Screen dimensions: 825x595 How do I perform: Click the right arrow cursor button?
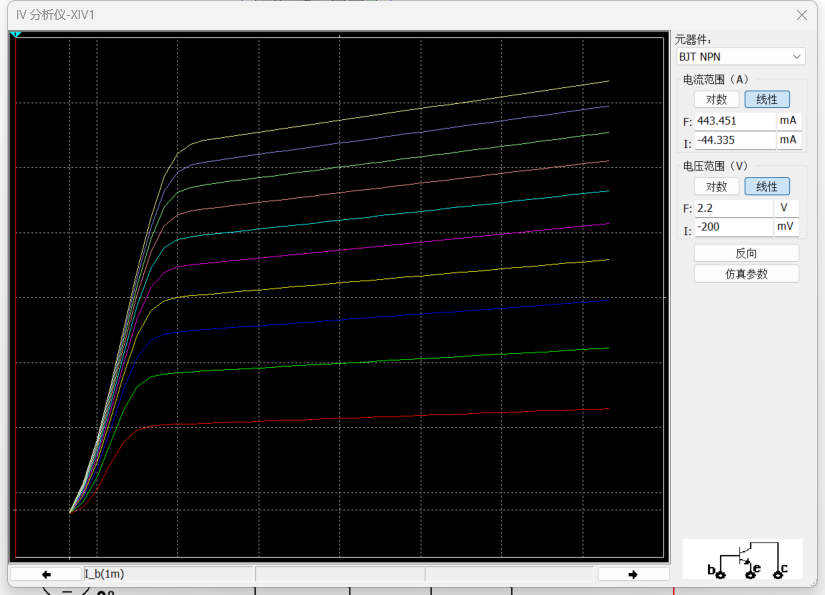tap(633, 574)
